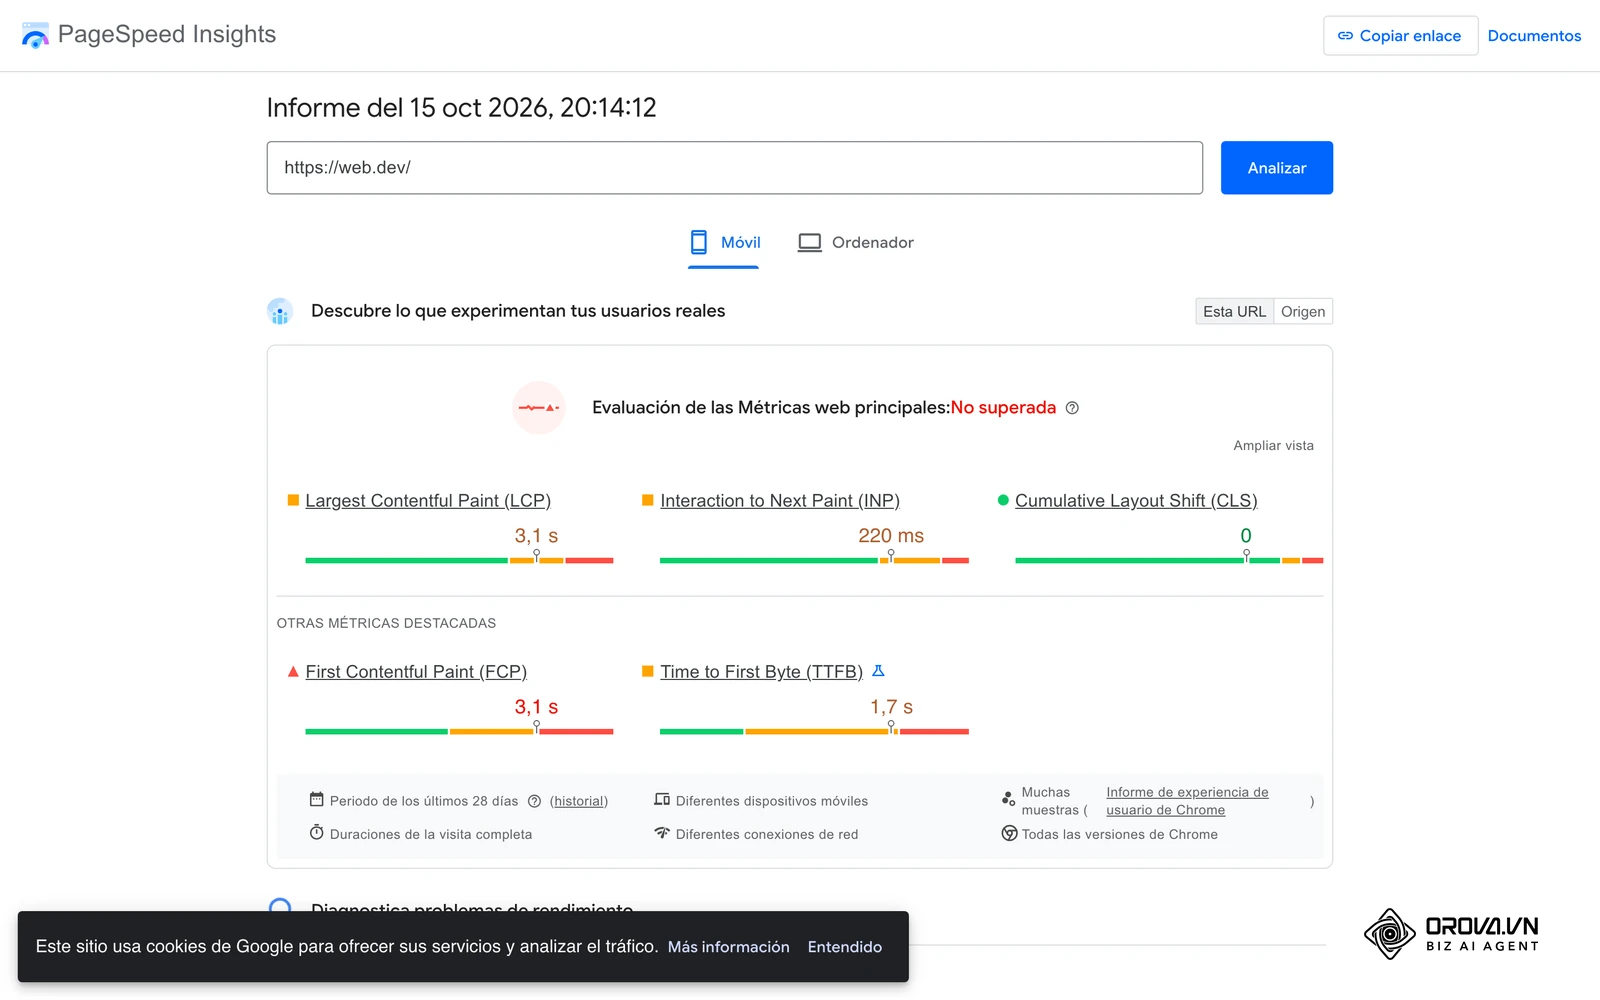
Task: Click the desktop computer icon
Action: click(x=809, y=243)
